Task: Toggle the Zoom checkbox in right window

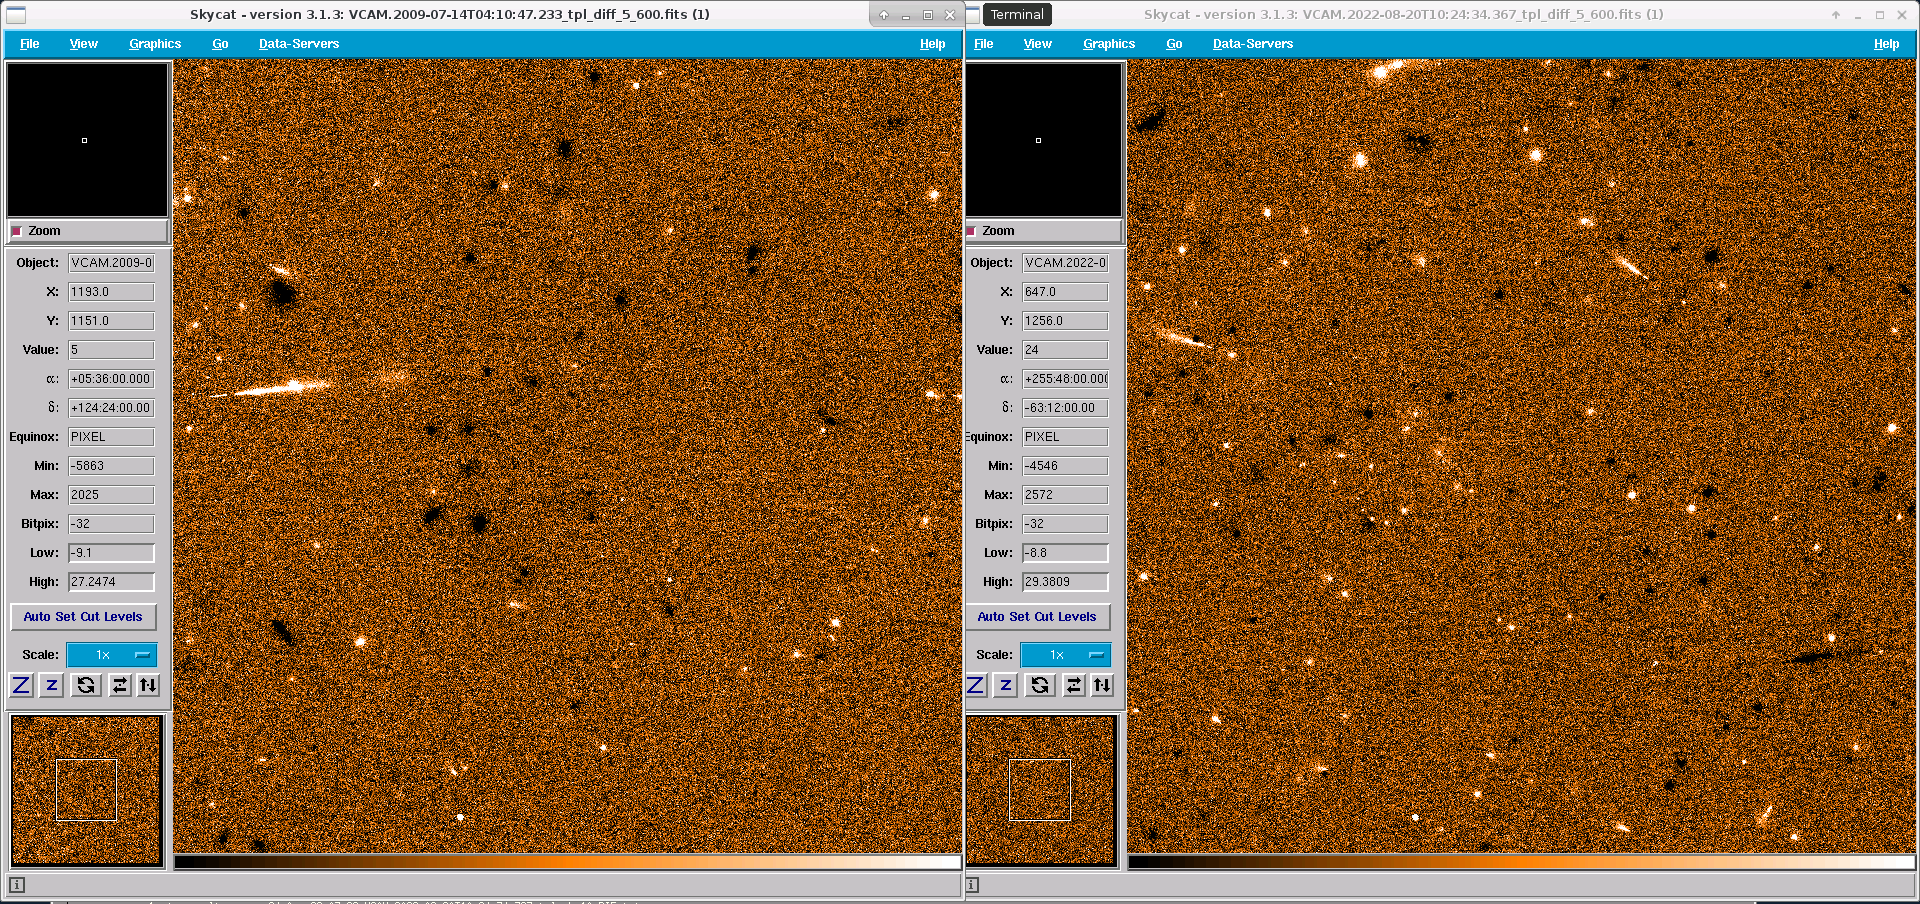Action: pyautogui.click(x=971, y=231)
